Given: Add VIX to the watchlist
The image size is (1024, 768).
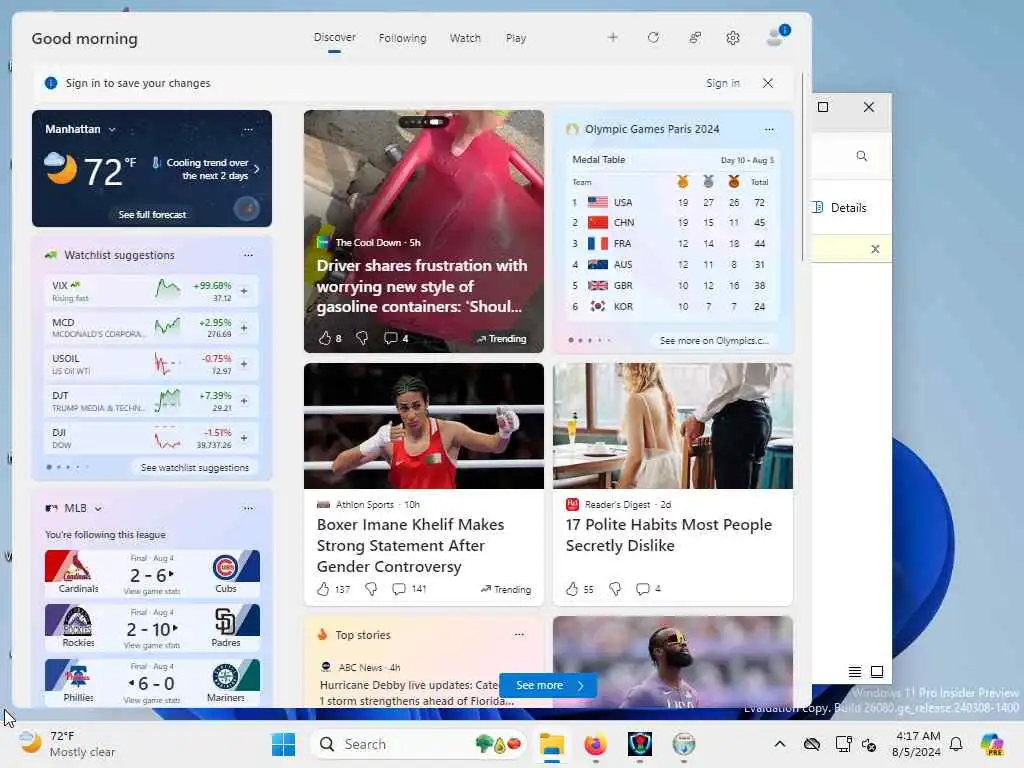Looking at the screenshot, I should tap(244, 291).
